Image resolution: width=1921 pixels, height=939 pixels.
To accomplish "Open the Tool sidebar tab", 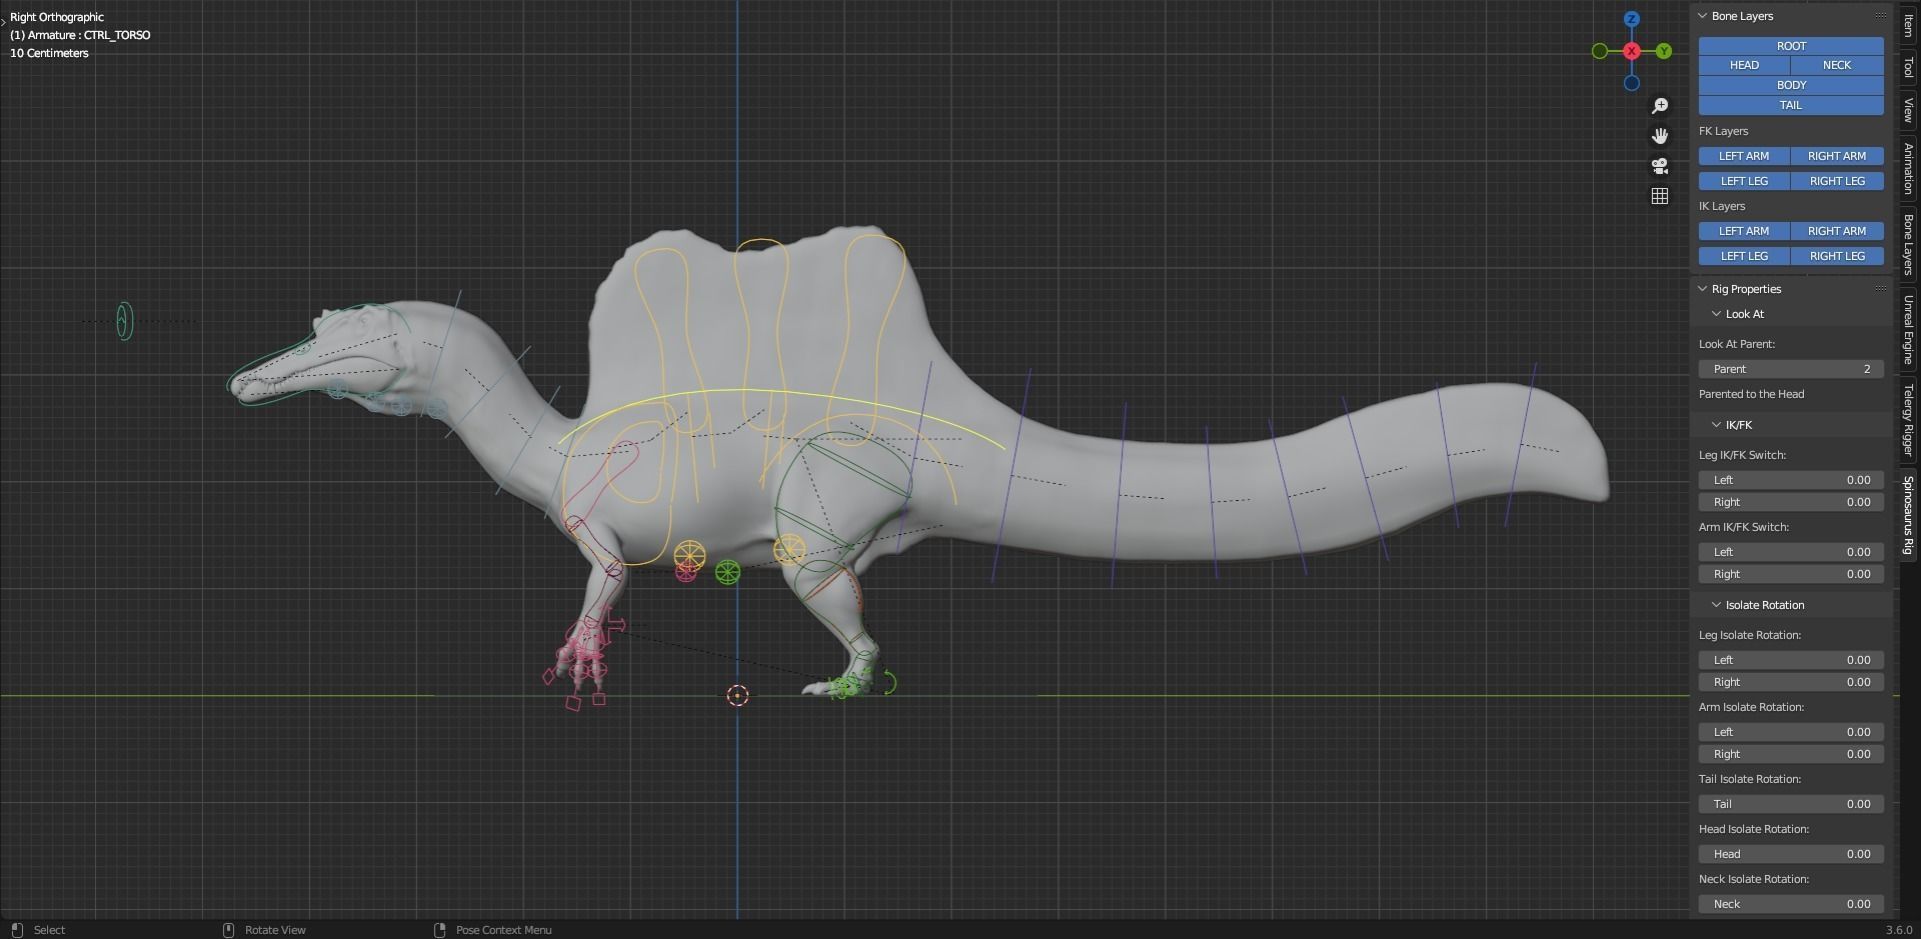I will (1908, 67).
